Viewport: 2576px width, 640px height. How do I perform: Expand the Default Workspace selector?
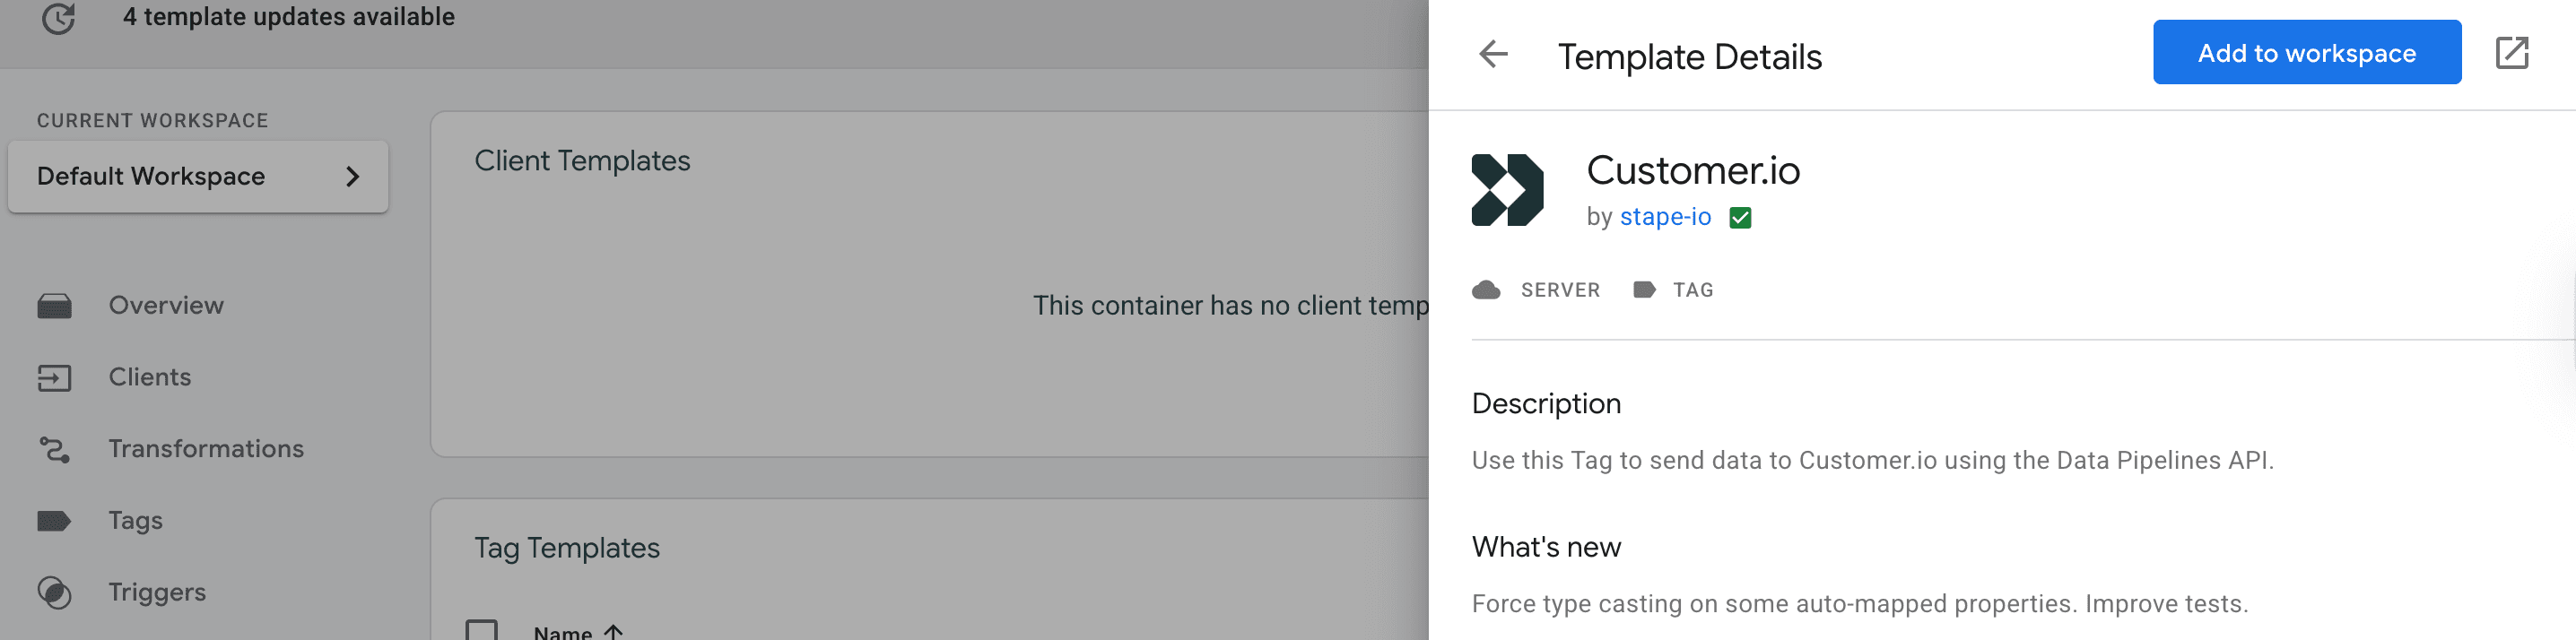pos(197,176)
